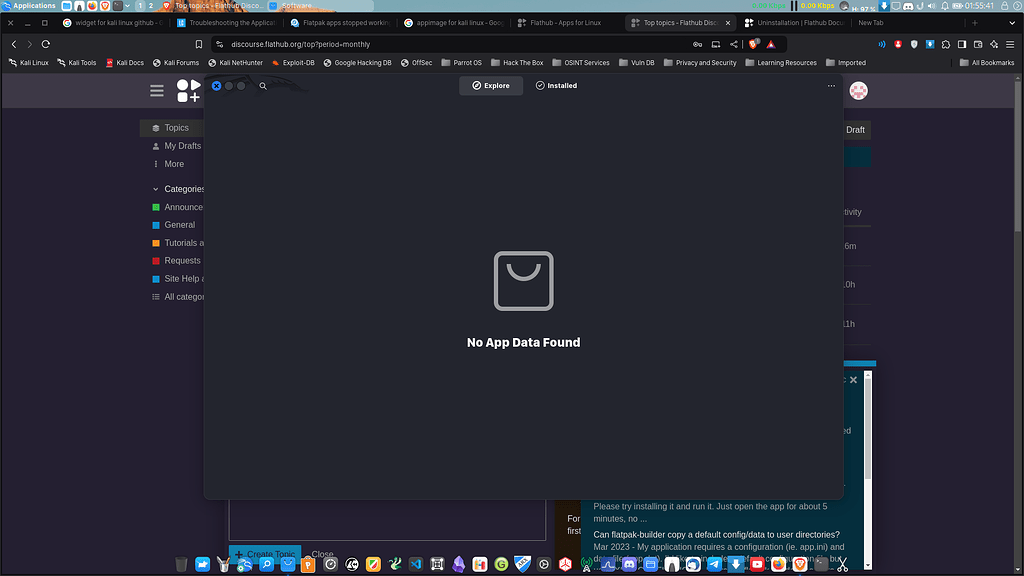Open the search in GNOME Software
Viewport: 1024px width, 576px height.
[263, 86]
